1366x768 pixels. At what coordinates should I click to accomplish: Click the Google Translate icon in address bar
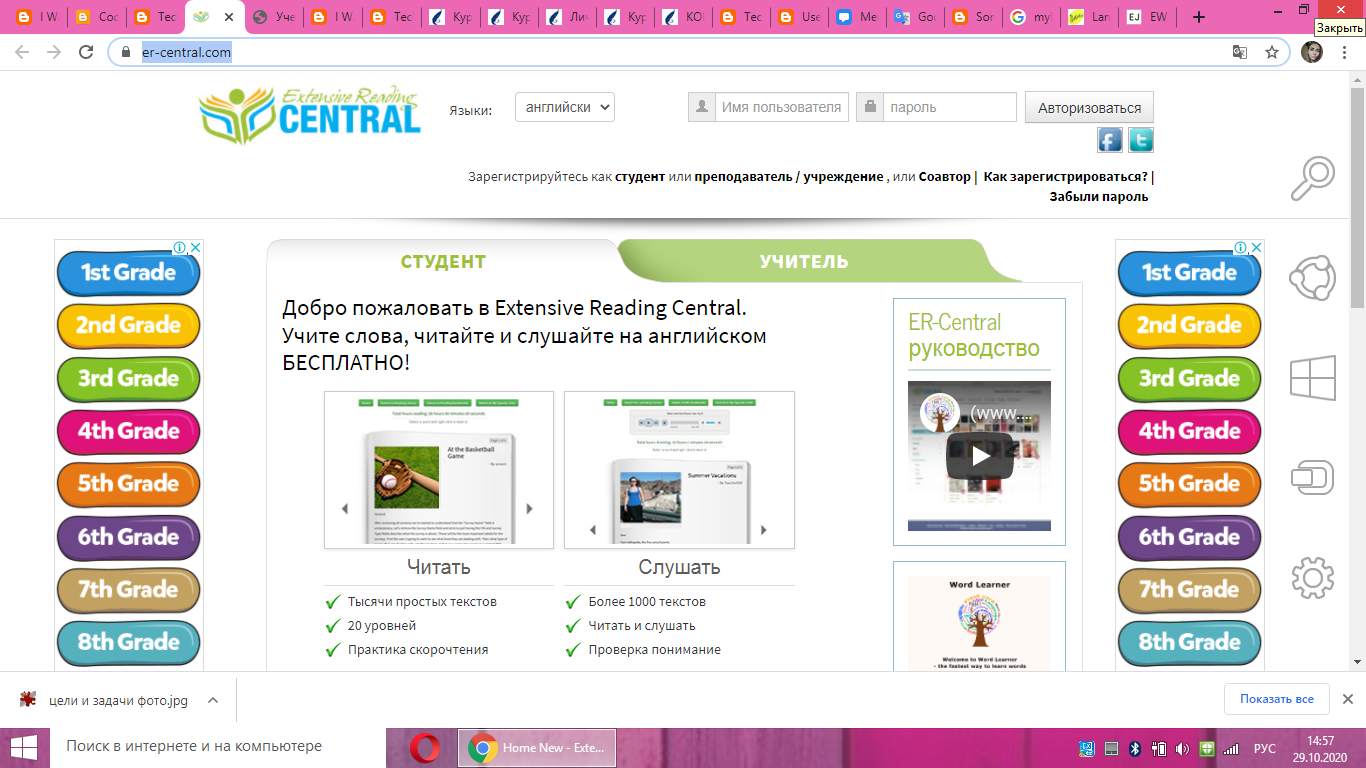pos(1240,52)
